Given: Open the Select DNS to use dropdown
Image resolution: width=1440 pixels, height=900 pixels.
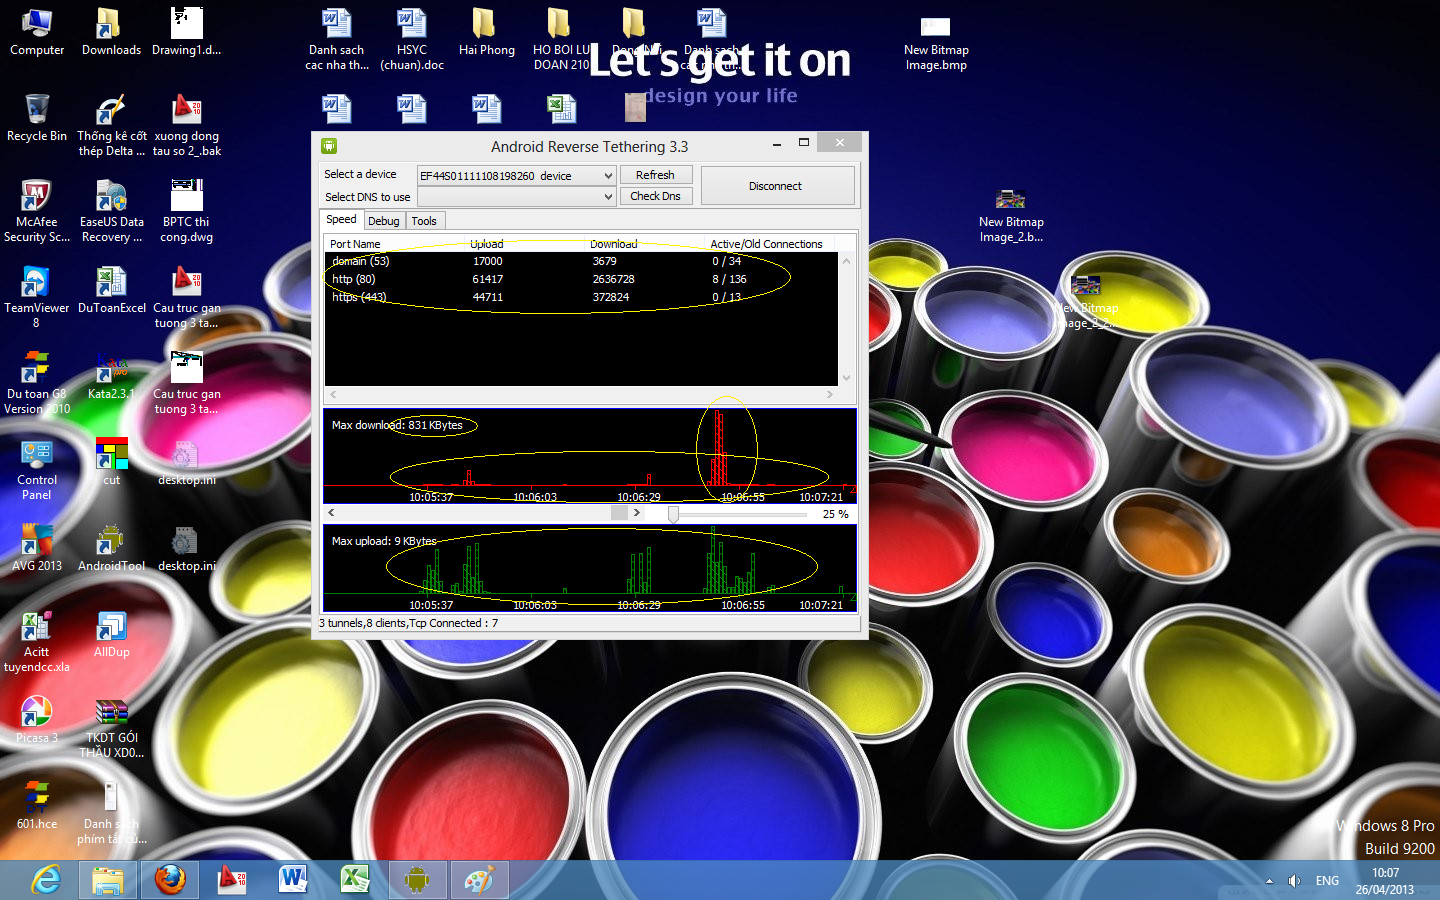Looking at the screenshot, I should 516,197.
